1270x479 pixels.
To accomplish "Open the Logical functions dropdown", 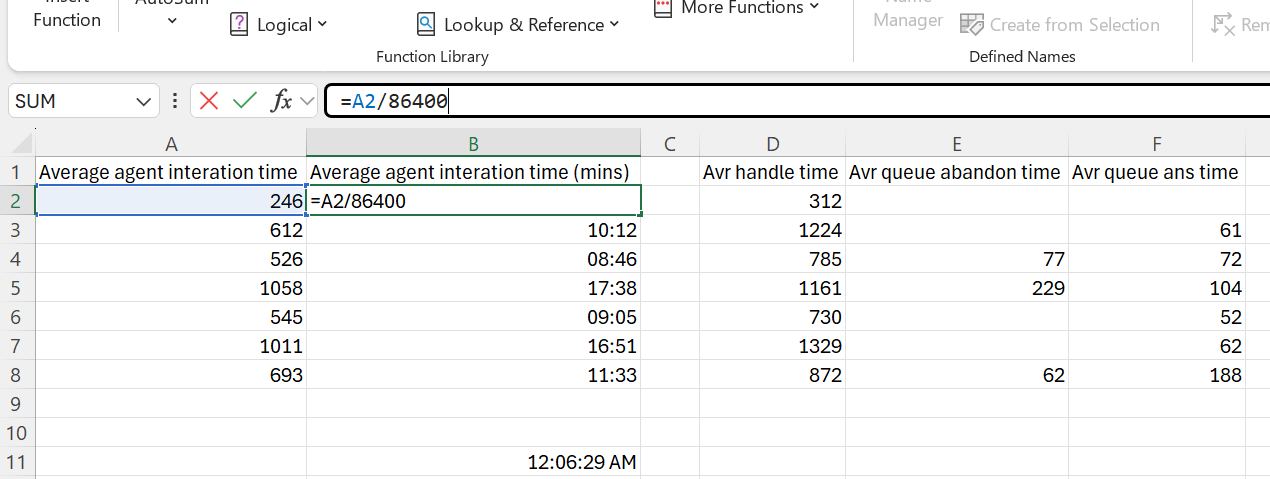I will 279,25.
